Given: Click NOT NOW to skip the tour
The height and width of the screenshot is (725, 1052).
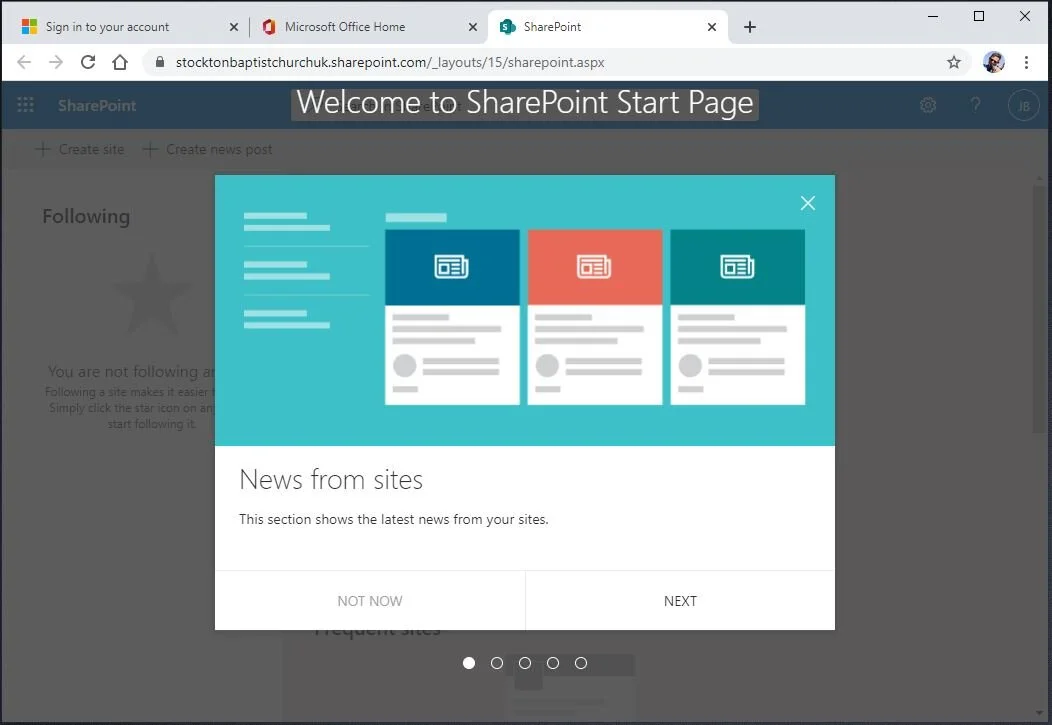Looking at the screenshot, I should pyautogui.click(x=370, y=601).
